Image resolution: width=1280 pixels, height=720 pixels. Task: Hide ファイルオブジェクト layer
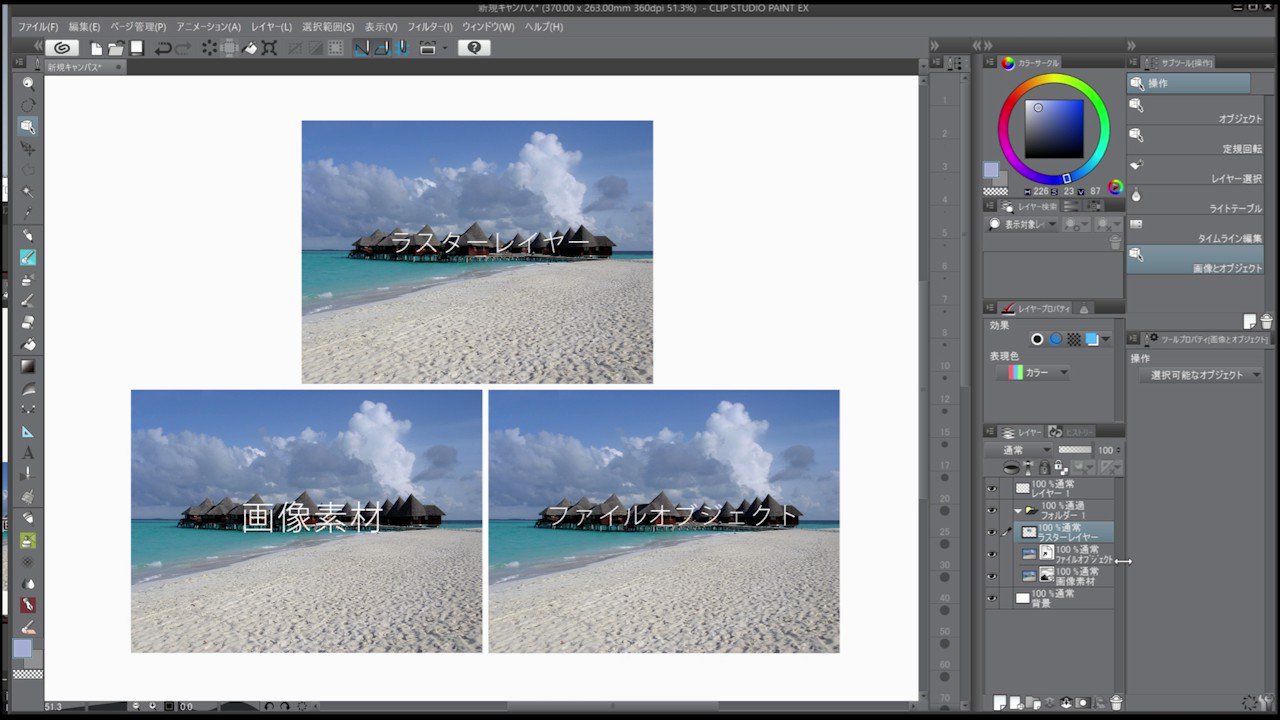click(992, 554)
